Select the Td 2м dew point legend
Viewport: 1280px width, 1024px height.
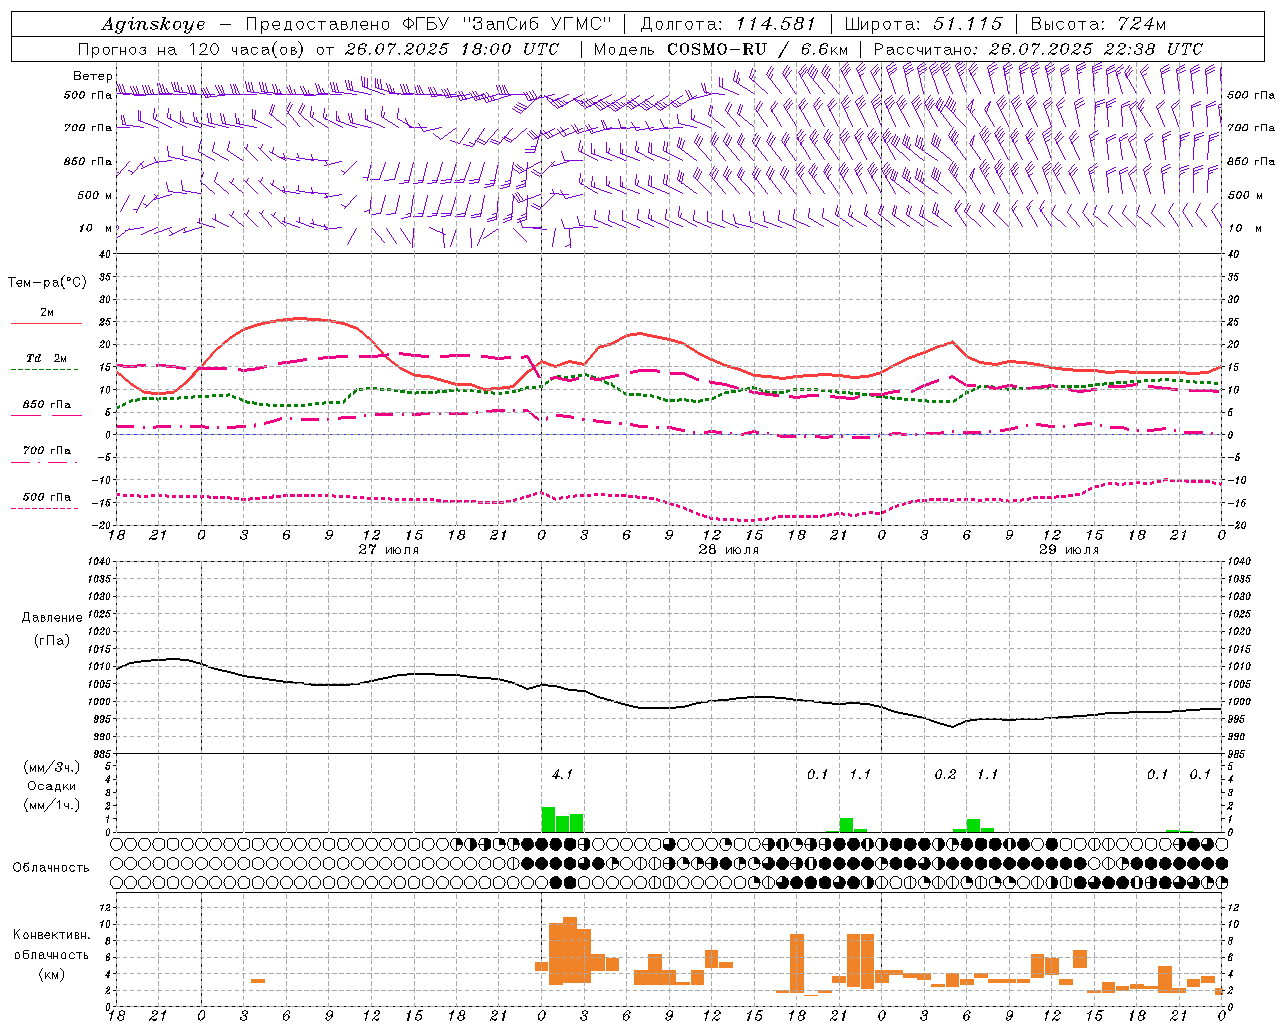tap(46, 358)
